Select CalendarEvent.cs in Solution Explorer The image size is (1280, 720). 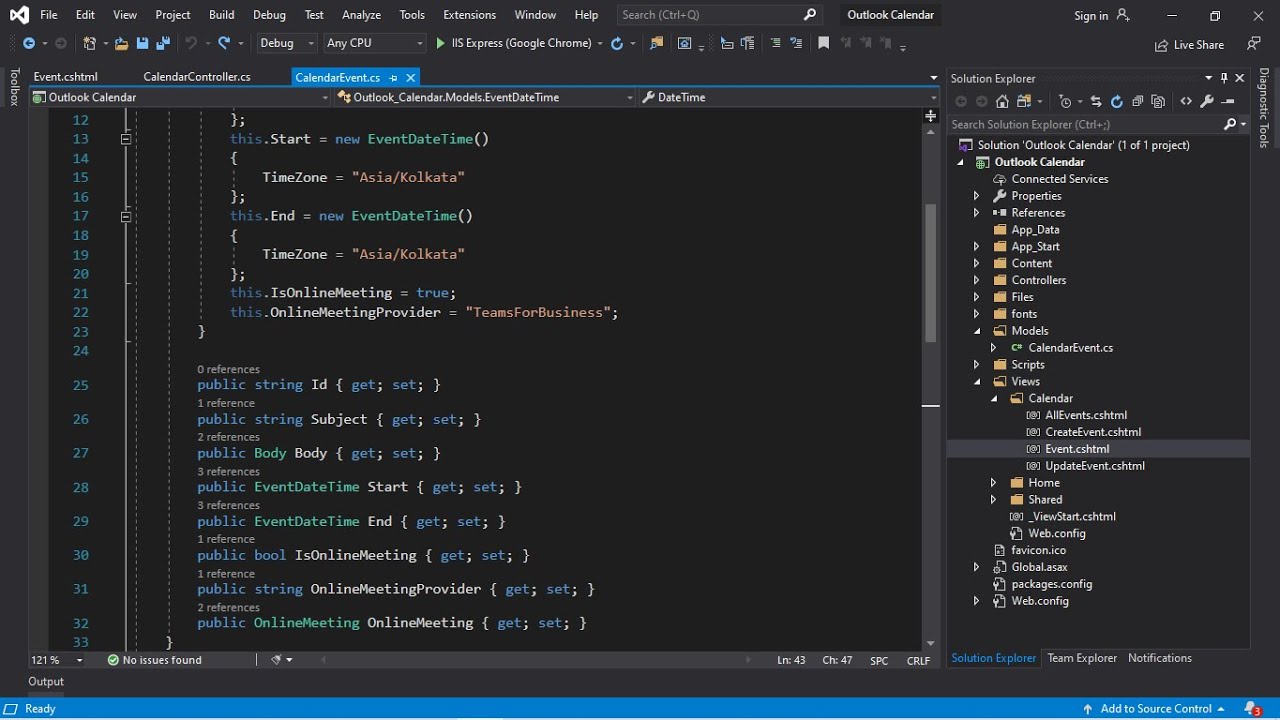(x=1071, y=348)
